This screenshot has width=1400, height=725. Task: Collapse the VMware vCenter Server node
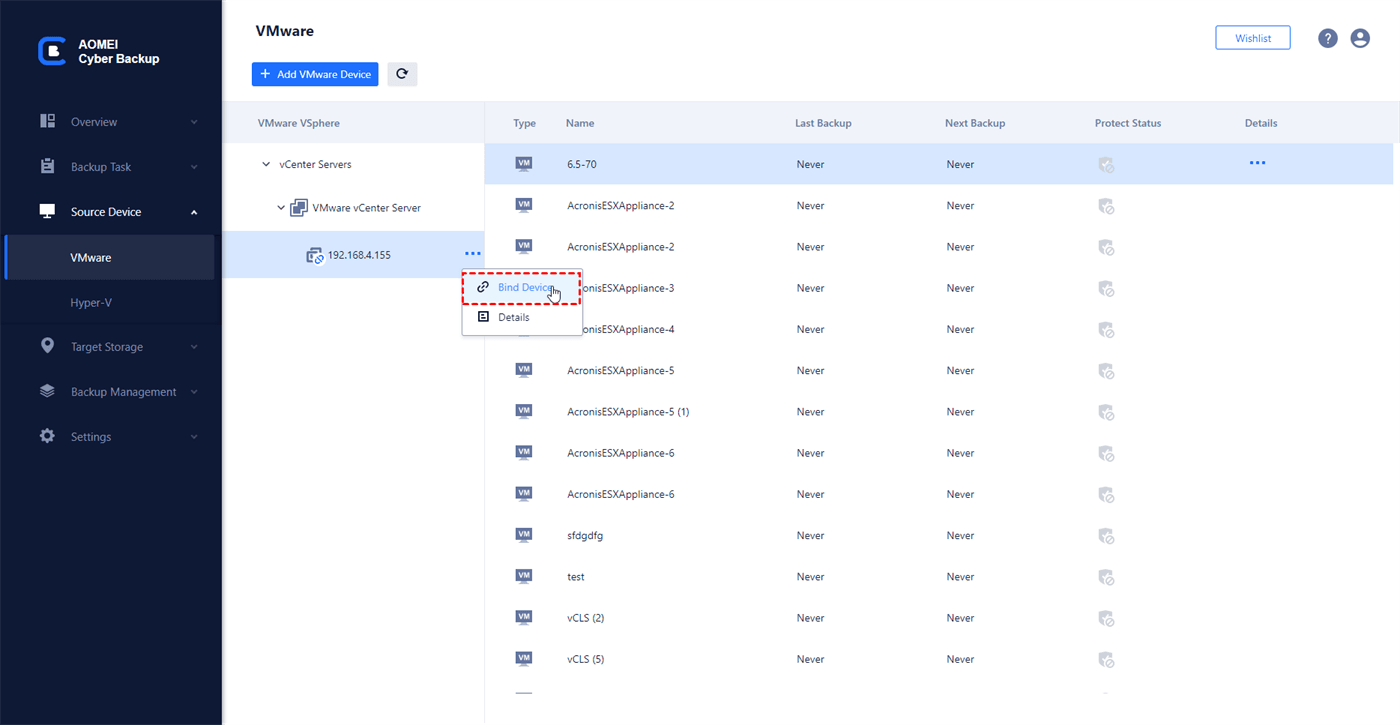click(x=281, y=208)
